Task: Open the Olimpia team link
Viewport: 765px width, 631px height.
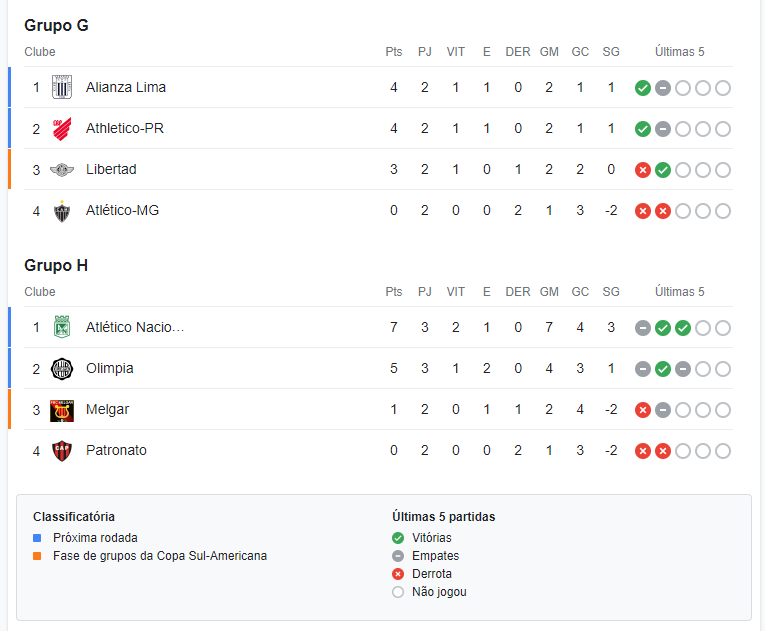Action: [110, 368]
